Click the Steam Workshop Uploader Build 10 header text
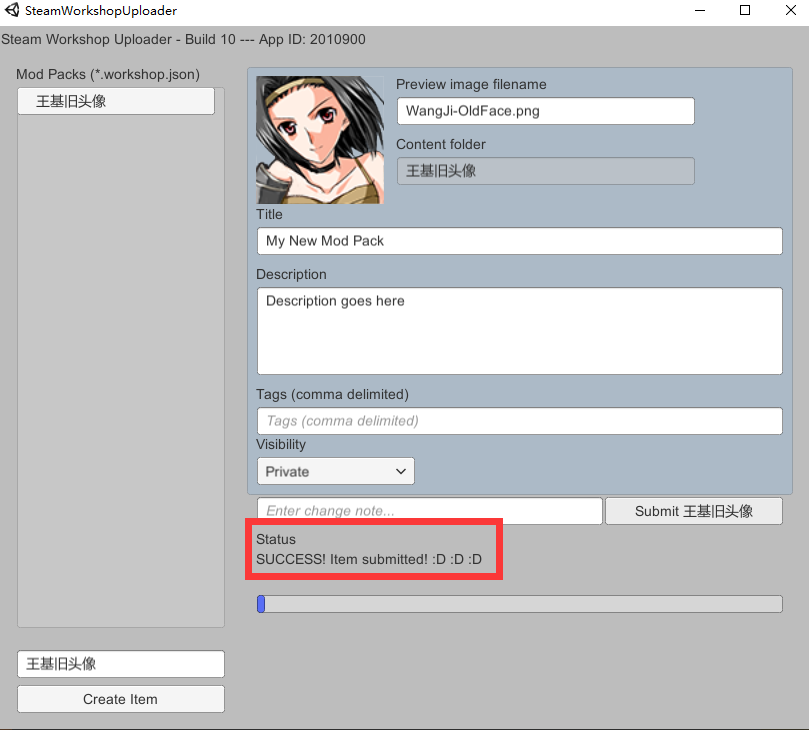Image resolution: width=809 pixels, height=730 pixels. pyautogui.click(x=183, y=39)
